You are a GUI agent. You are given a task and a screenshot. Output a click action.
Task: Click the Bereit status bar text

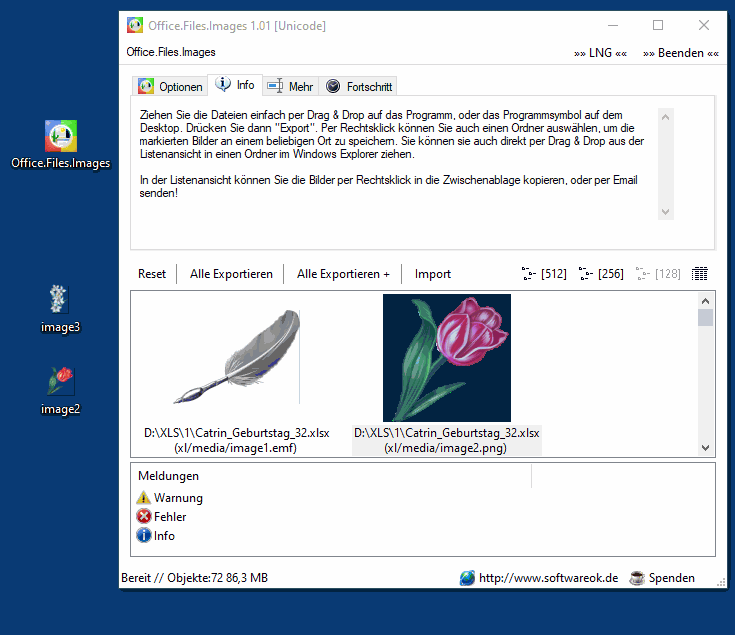(194, 578)
